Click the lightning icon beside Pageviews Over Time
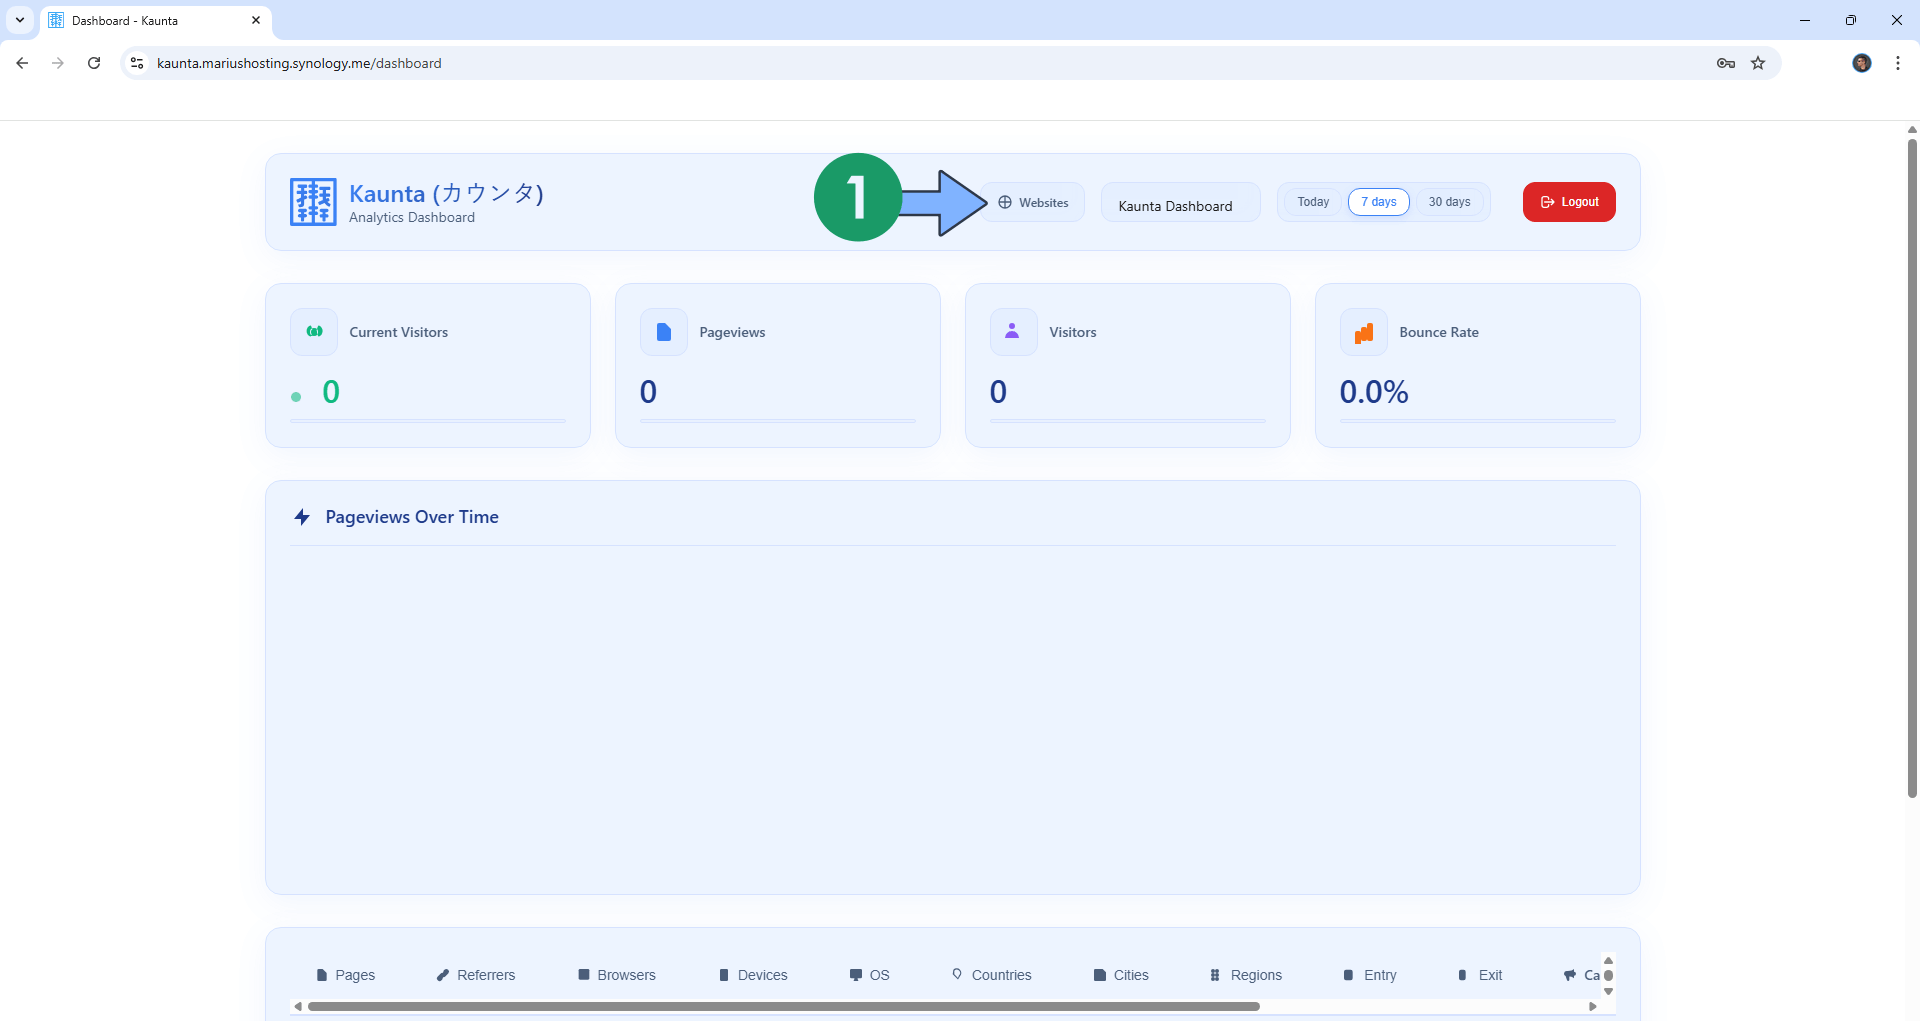Image resolution: width=1920 pixels, height=1021 pixels. (302, 516)
